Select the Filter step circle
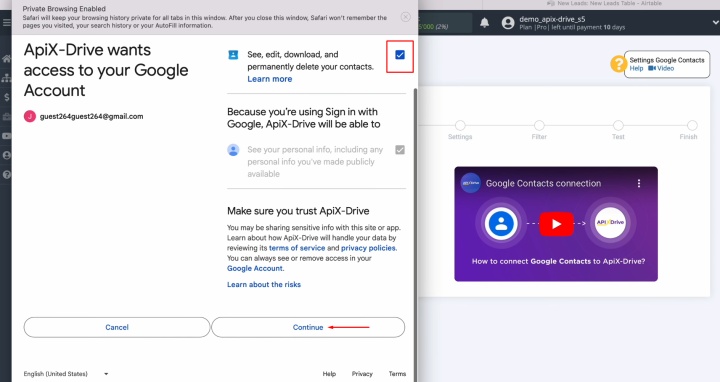The image size is (720, 382). pos(539,125)
